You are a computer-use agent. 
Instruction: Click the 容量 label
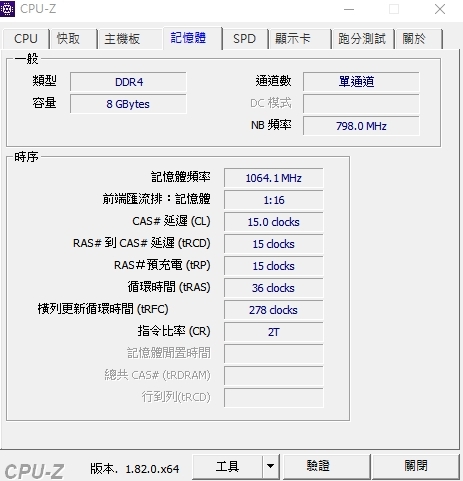click(44, 103)
